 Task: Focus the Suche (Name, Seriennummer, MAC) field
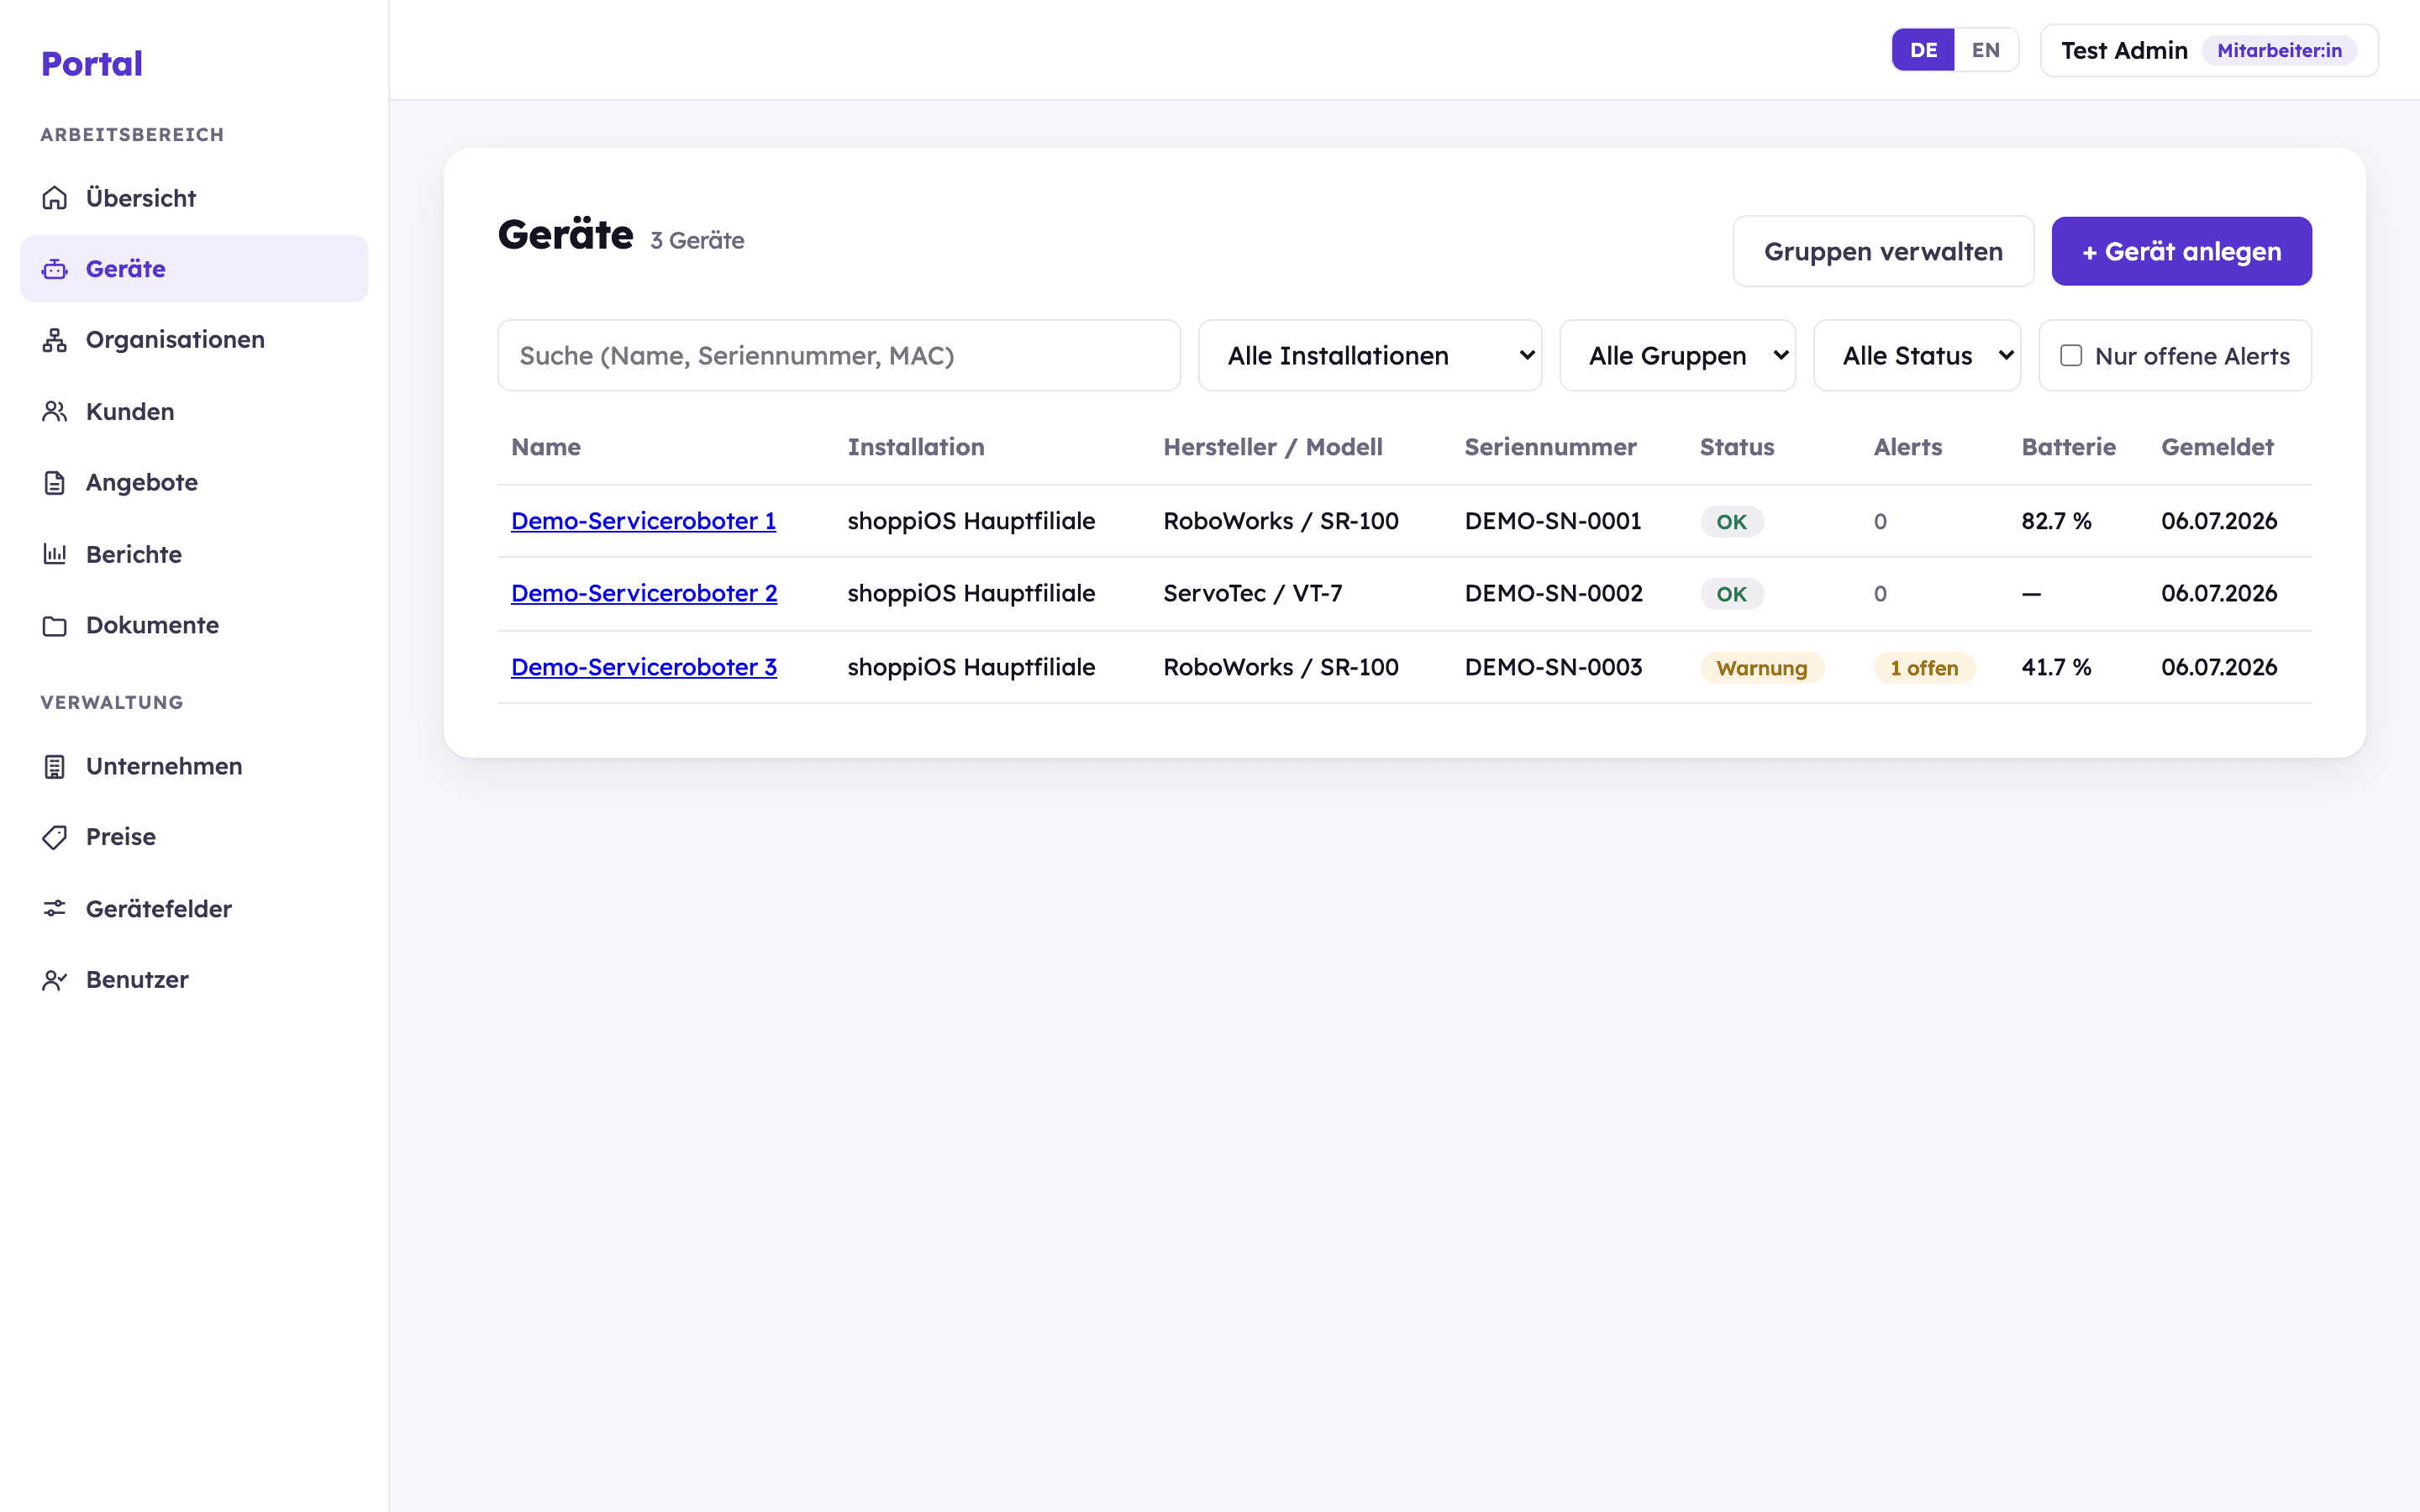(x=839, y=355)
